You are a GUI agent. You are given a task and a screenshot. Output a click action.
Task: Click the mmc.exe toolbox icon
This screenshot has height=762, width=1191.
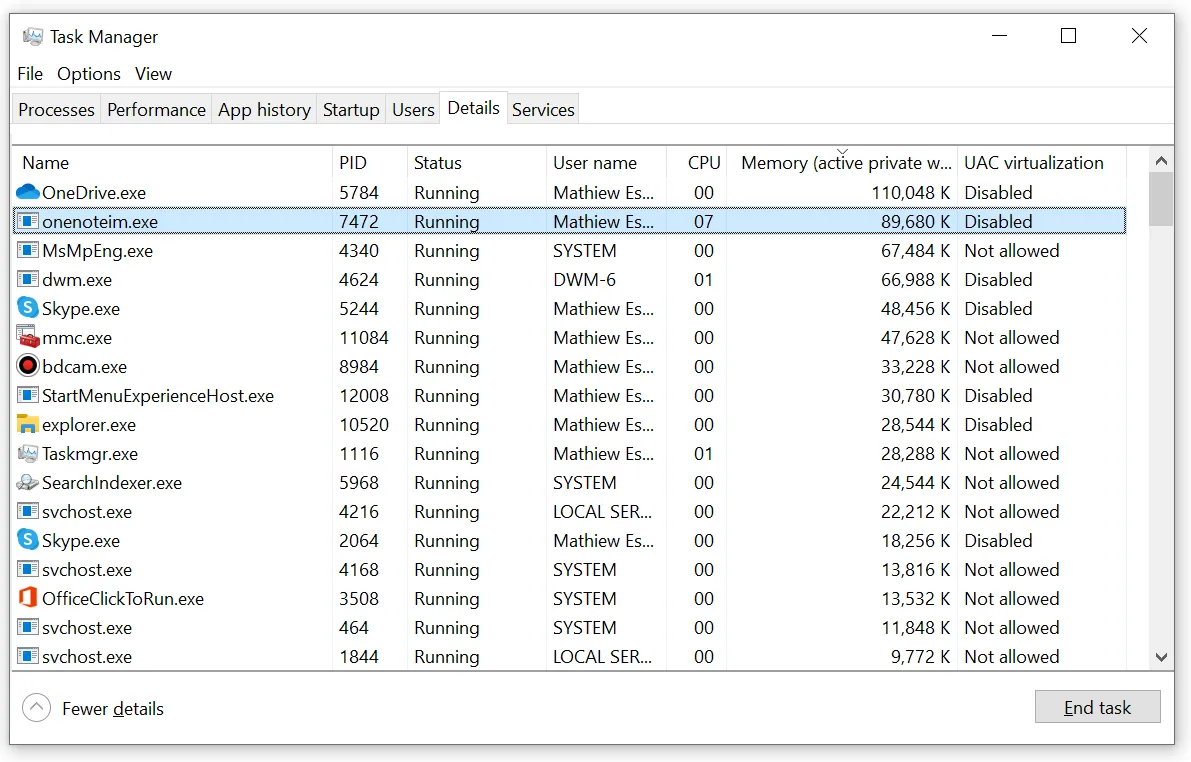28,337
